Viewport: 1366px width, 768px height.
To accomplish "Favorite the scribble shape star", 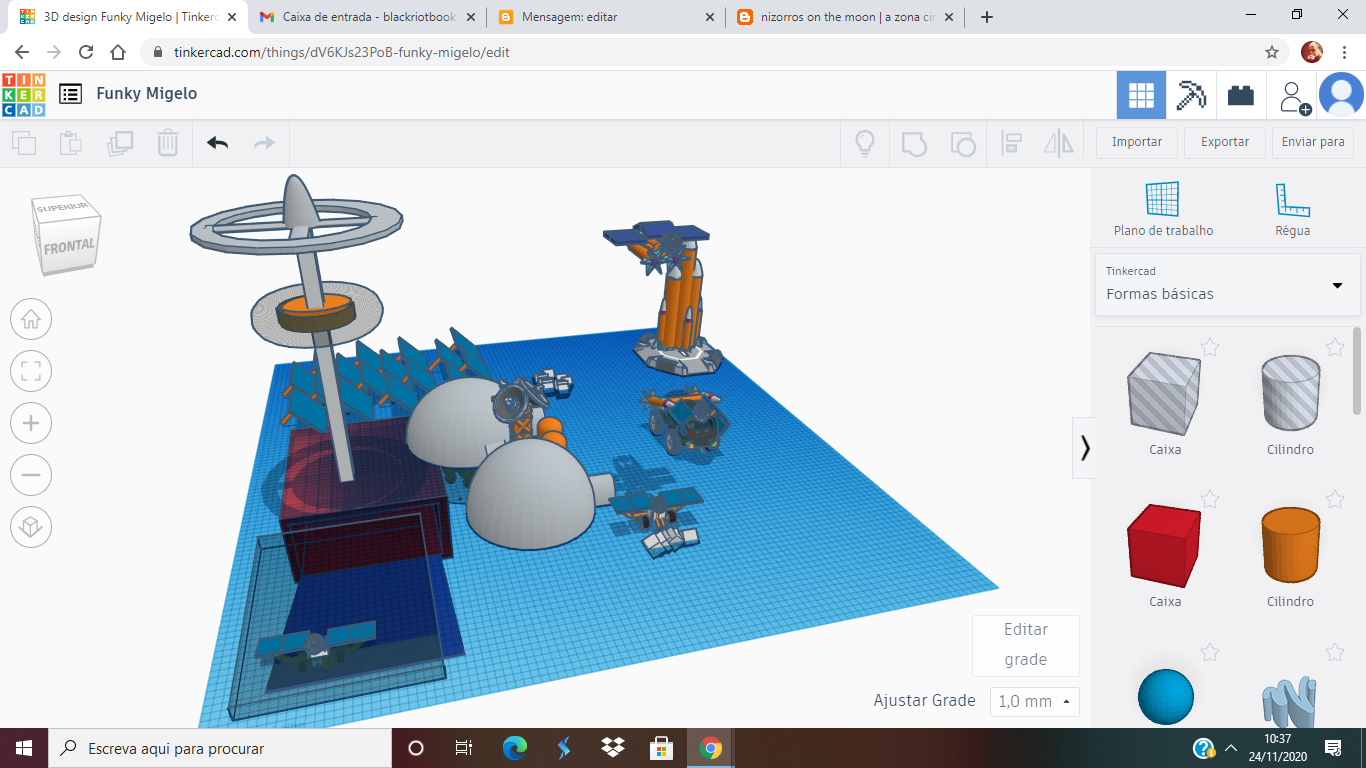I will (1335, 653).
